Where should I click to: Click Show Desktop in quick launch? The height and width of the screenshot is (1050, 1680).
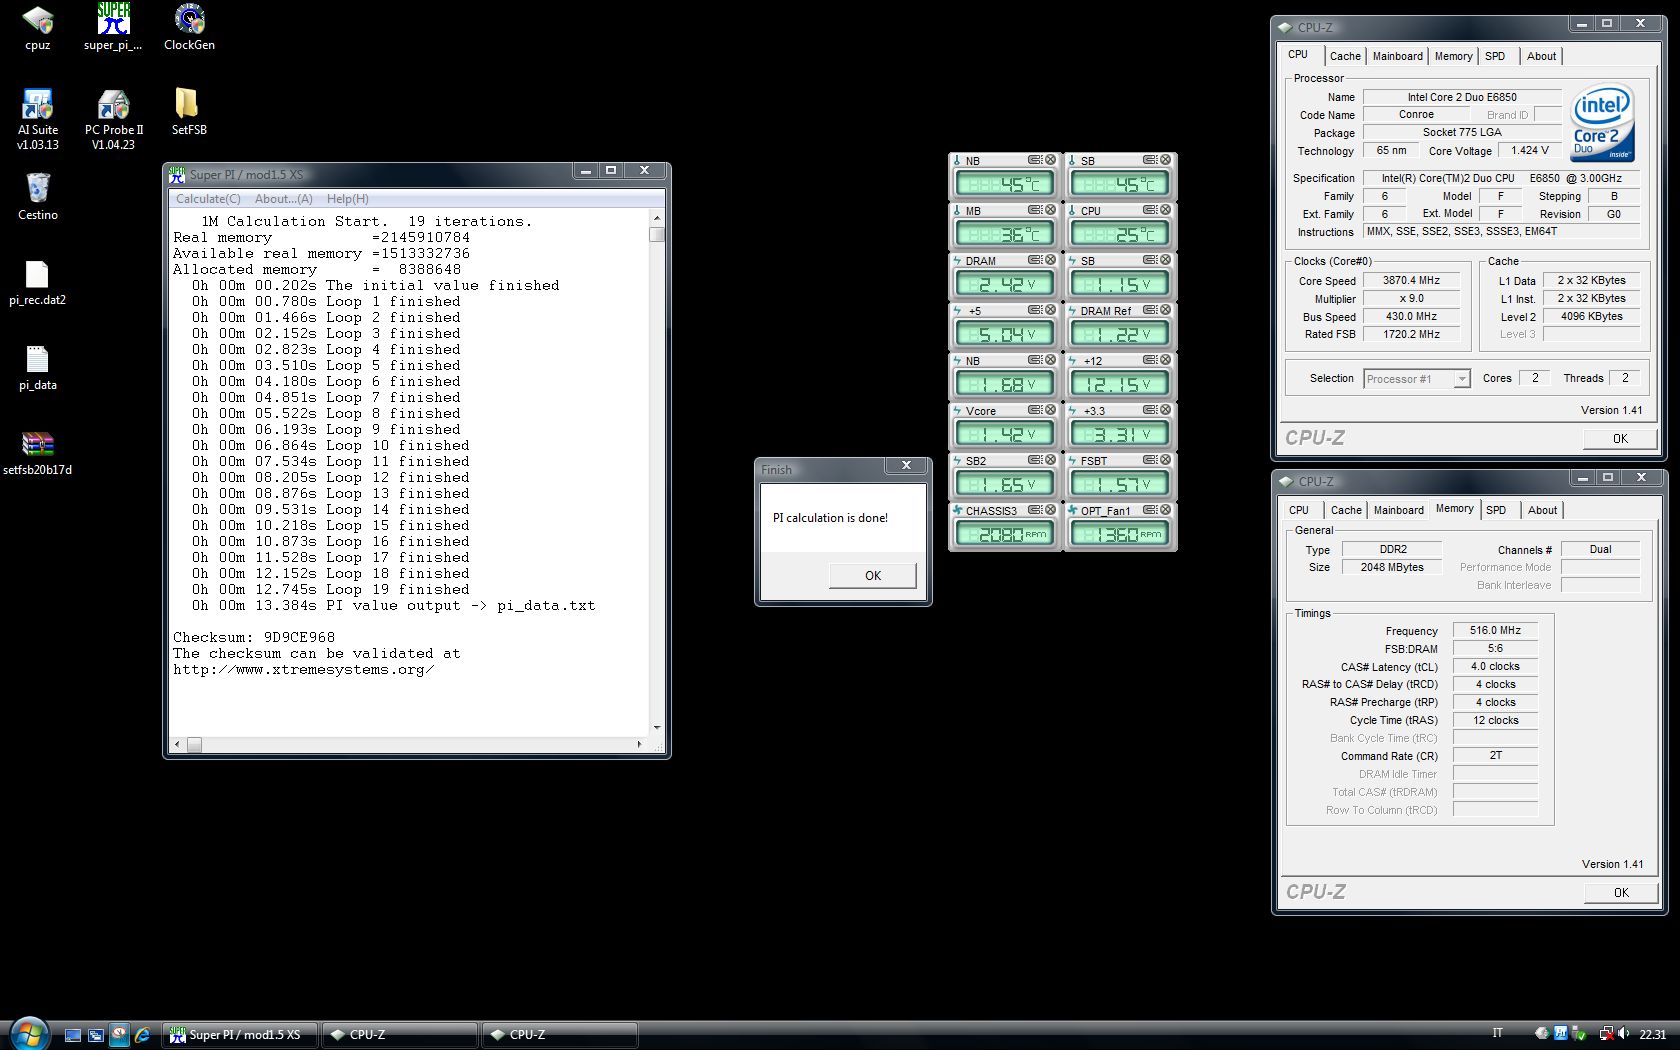point(72,1035)
